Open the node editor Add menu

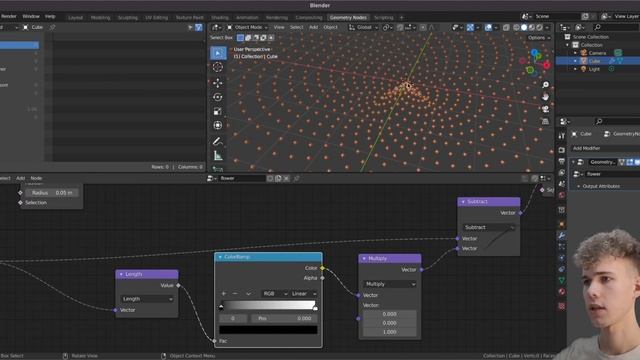(20, 178)
